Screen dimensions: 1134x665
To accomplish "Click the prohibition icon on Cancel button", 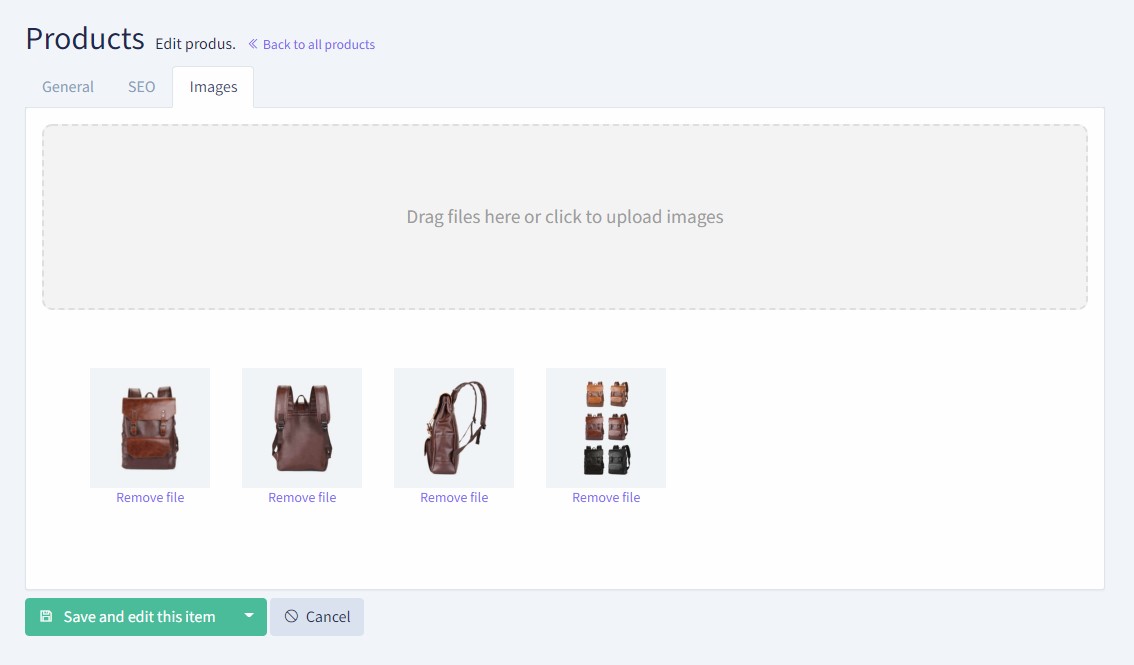I will tap(291, 616).
